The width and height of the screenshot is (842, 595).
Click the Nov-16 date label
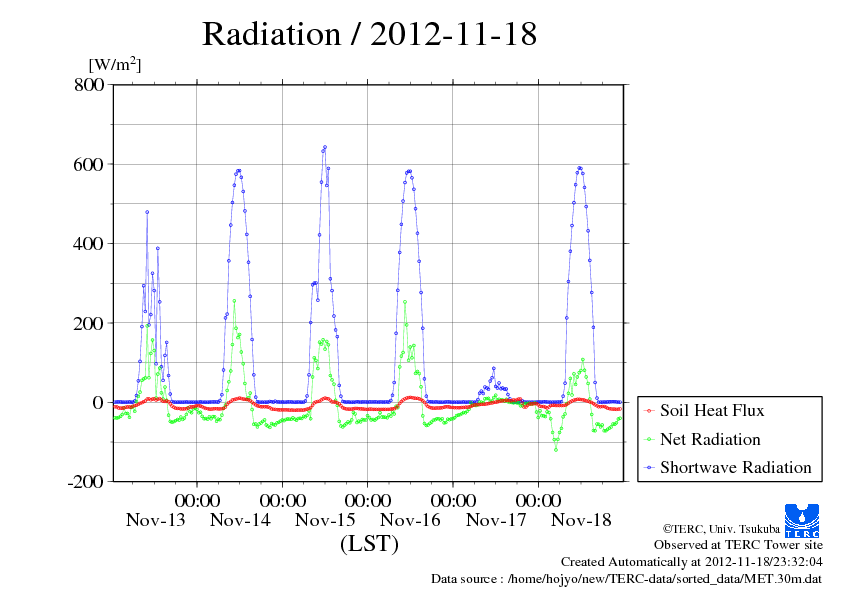point(410,520)
